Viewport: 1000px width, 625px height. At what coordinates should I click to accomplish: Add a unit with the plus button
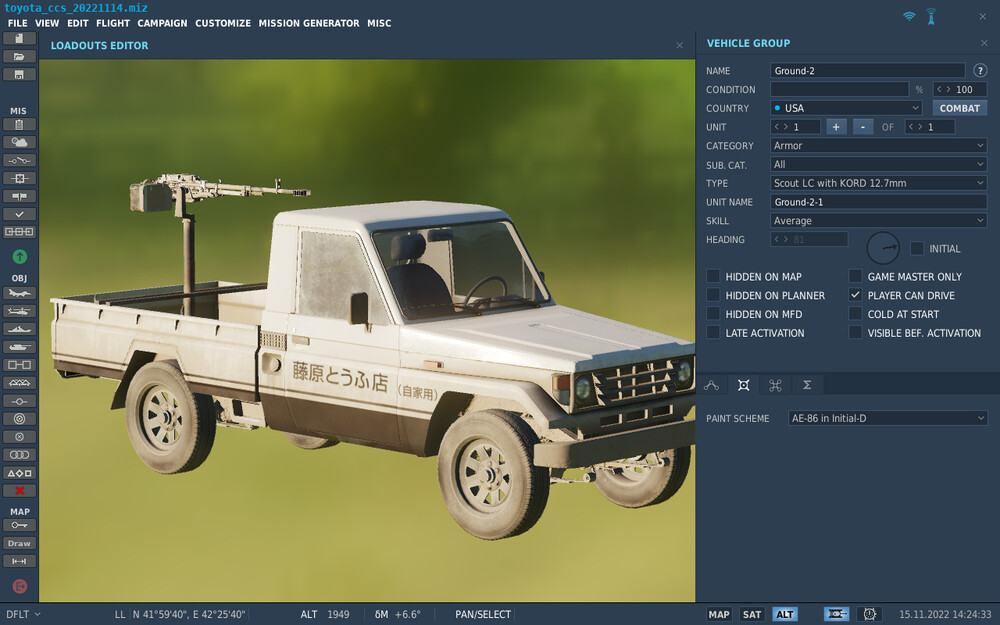[836, 126]
